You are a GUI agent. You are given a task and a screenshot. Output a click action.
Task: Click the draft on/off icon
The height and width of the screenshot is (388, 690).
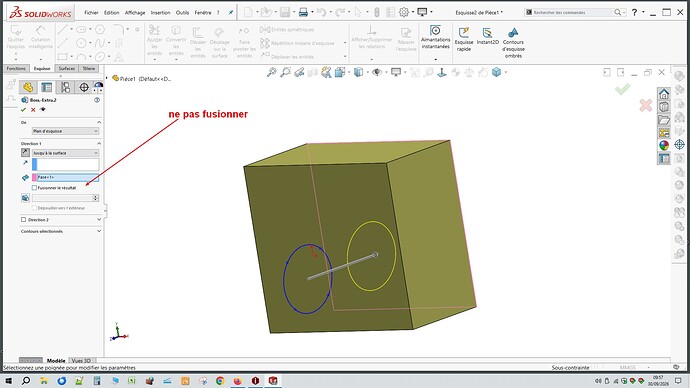(x=25, y=198)
